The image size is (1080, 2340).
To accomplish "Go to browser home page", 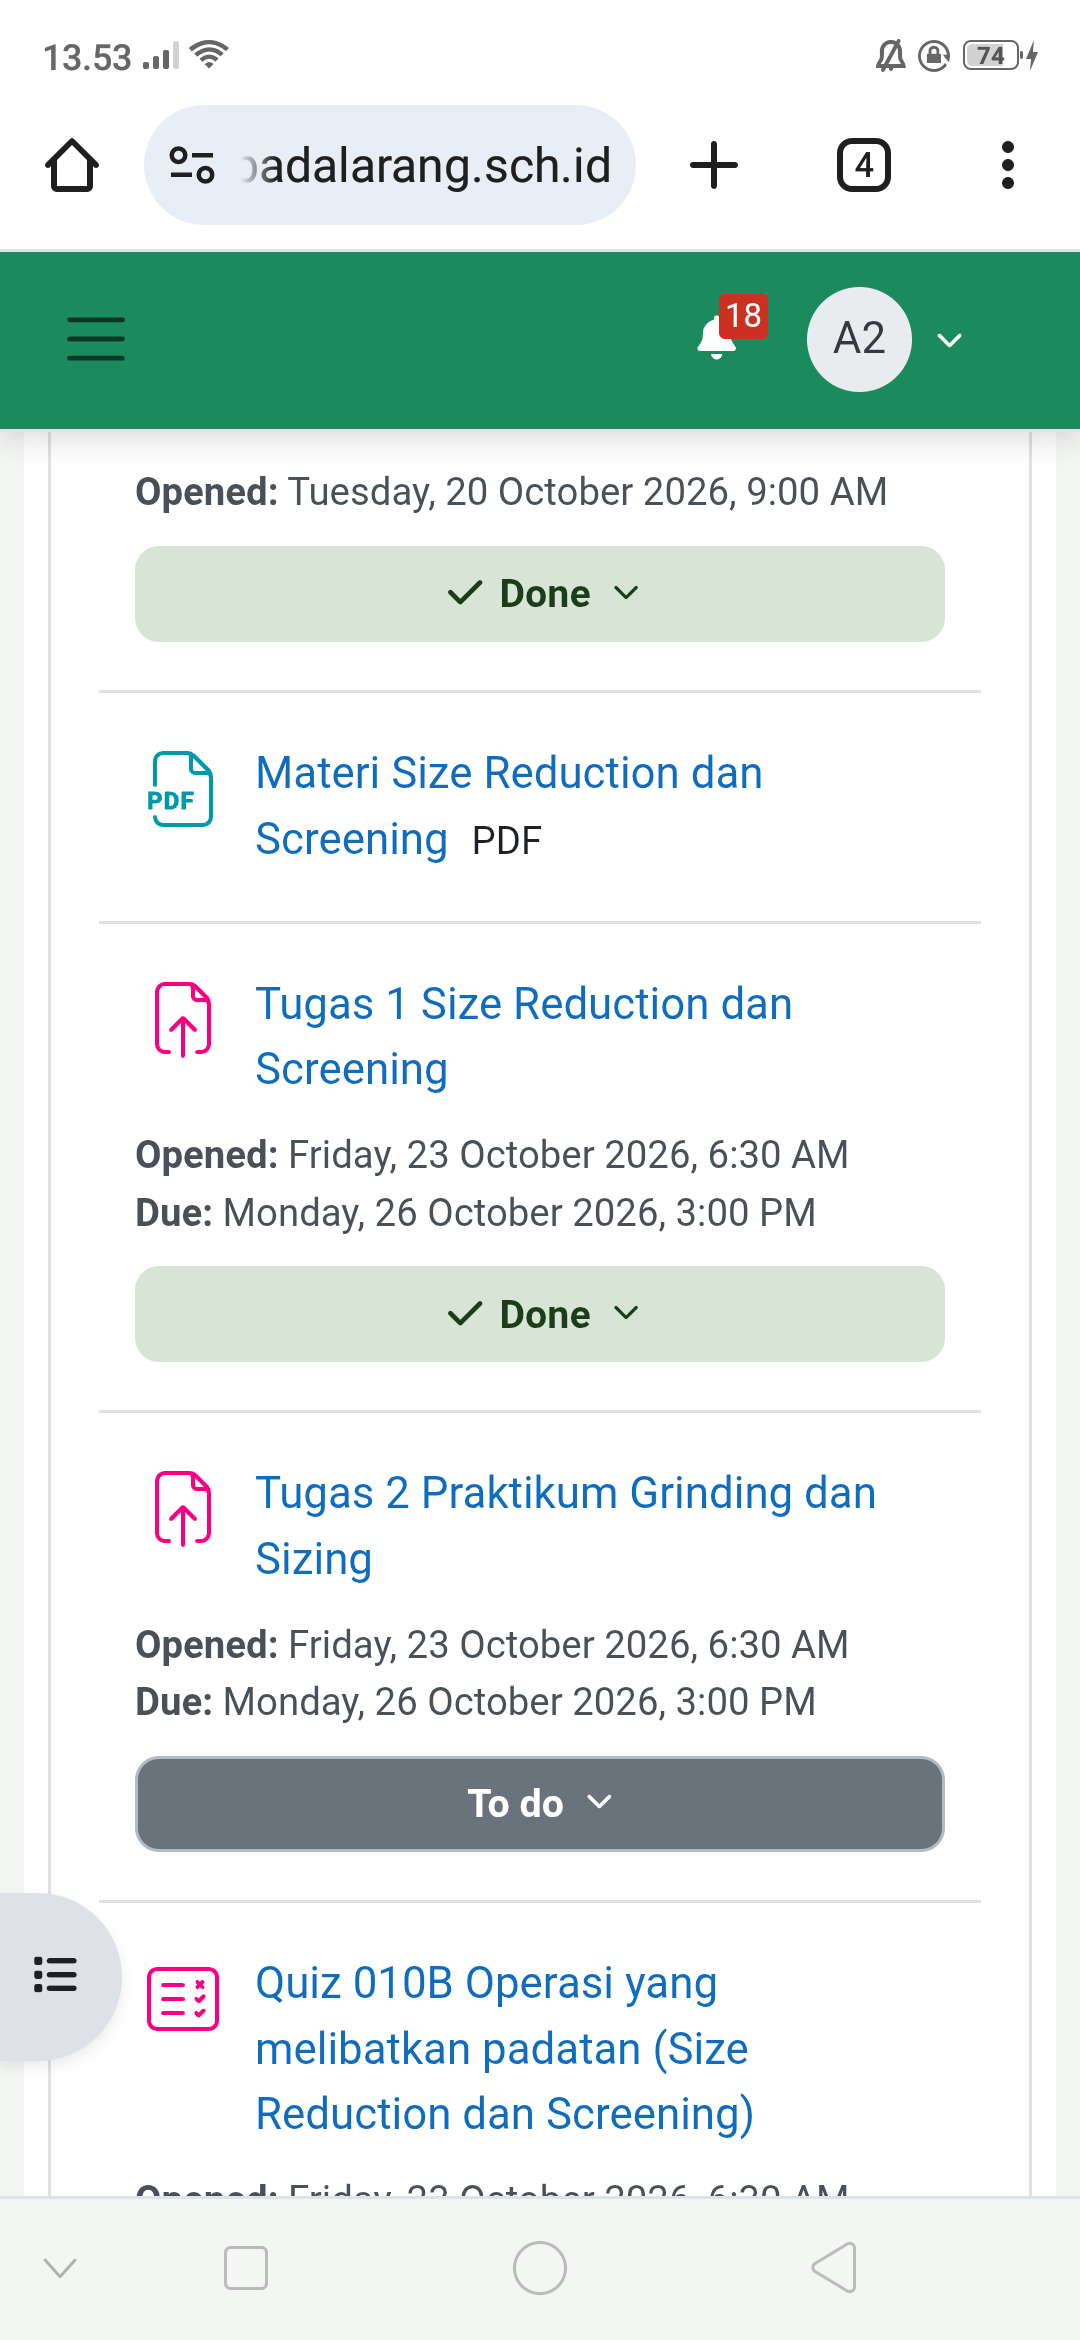I will (x=72, y=165).
